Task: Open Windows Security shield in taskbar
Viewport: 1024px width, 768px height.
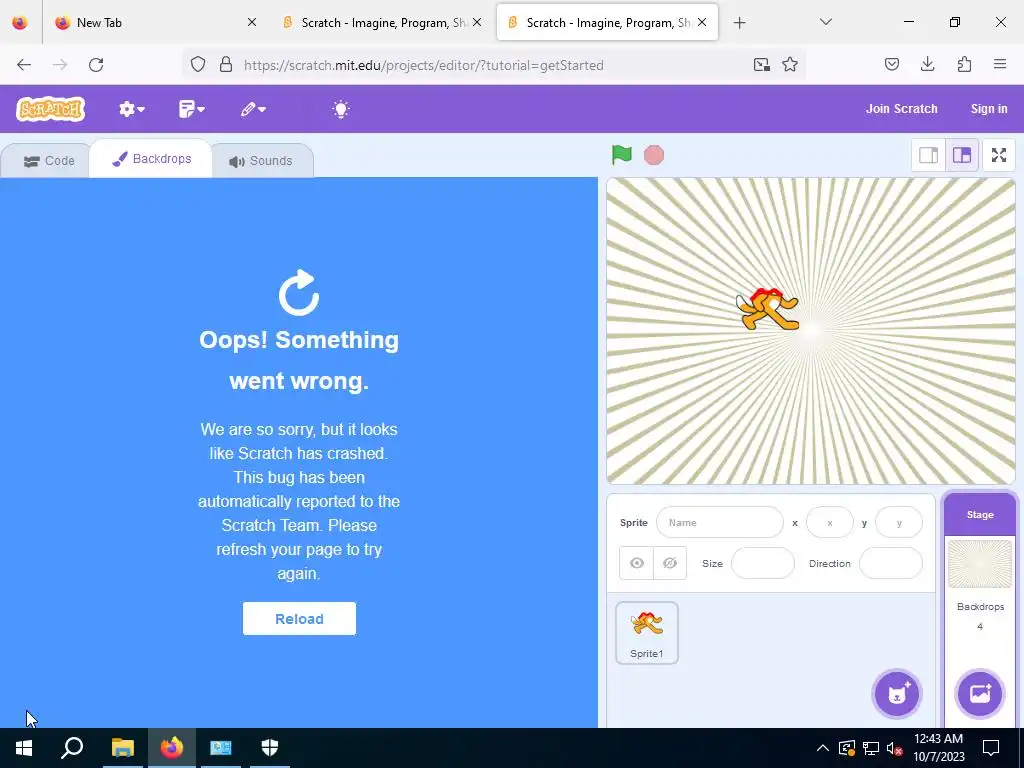Action: tap(270, 748)
